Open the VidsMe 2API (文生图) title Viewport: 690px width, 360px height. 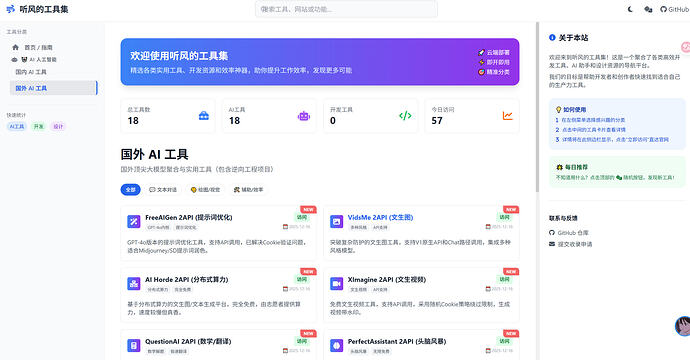pyautogui.click(x=380, y=217)
